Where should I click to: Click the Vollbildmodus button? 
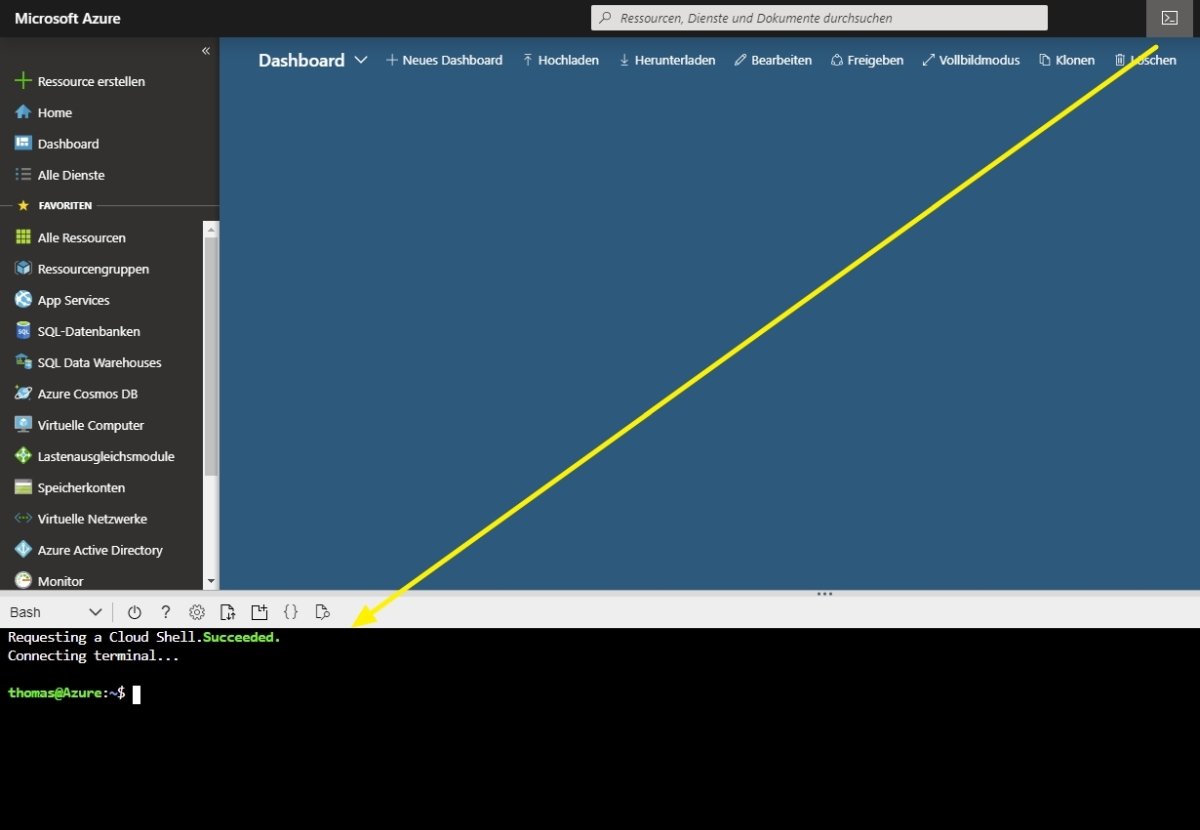pos(971,60)
